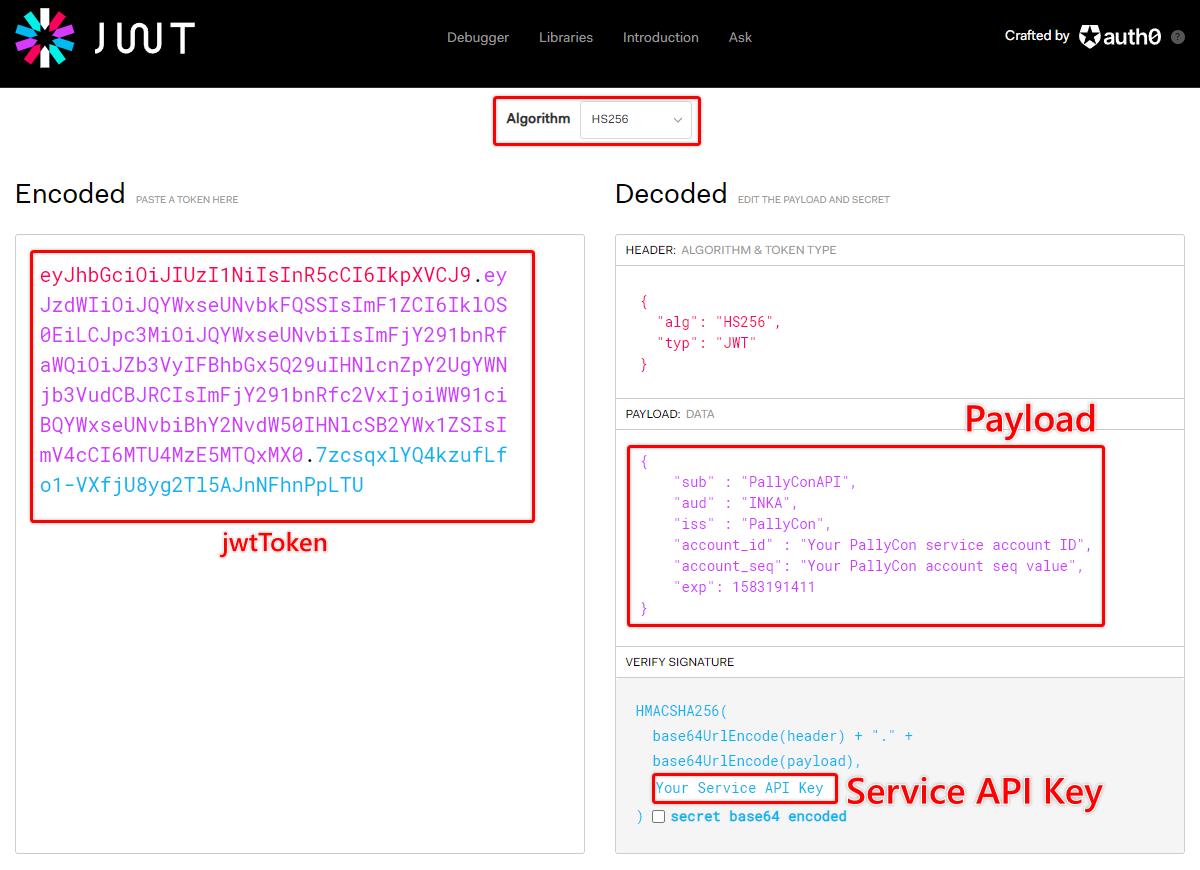Click the Auth0 shield logo

coord(1089,37)
